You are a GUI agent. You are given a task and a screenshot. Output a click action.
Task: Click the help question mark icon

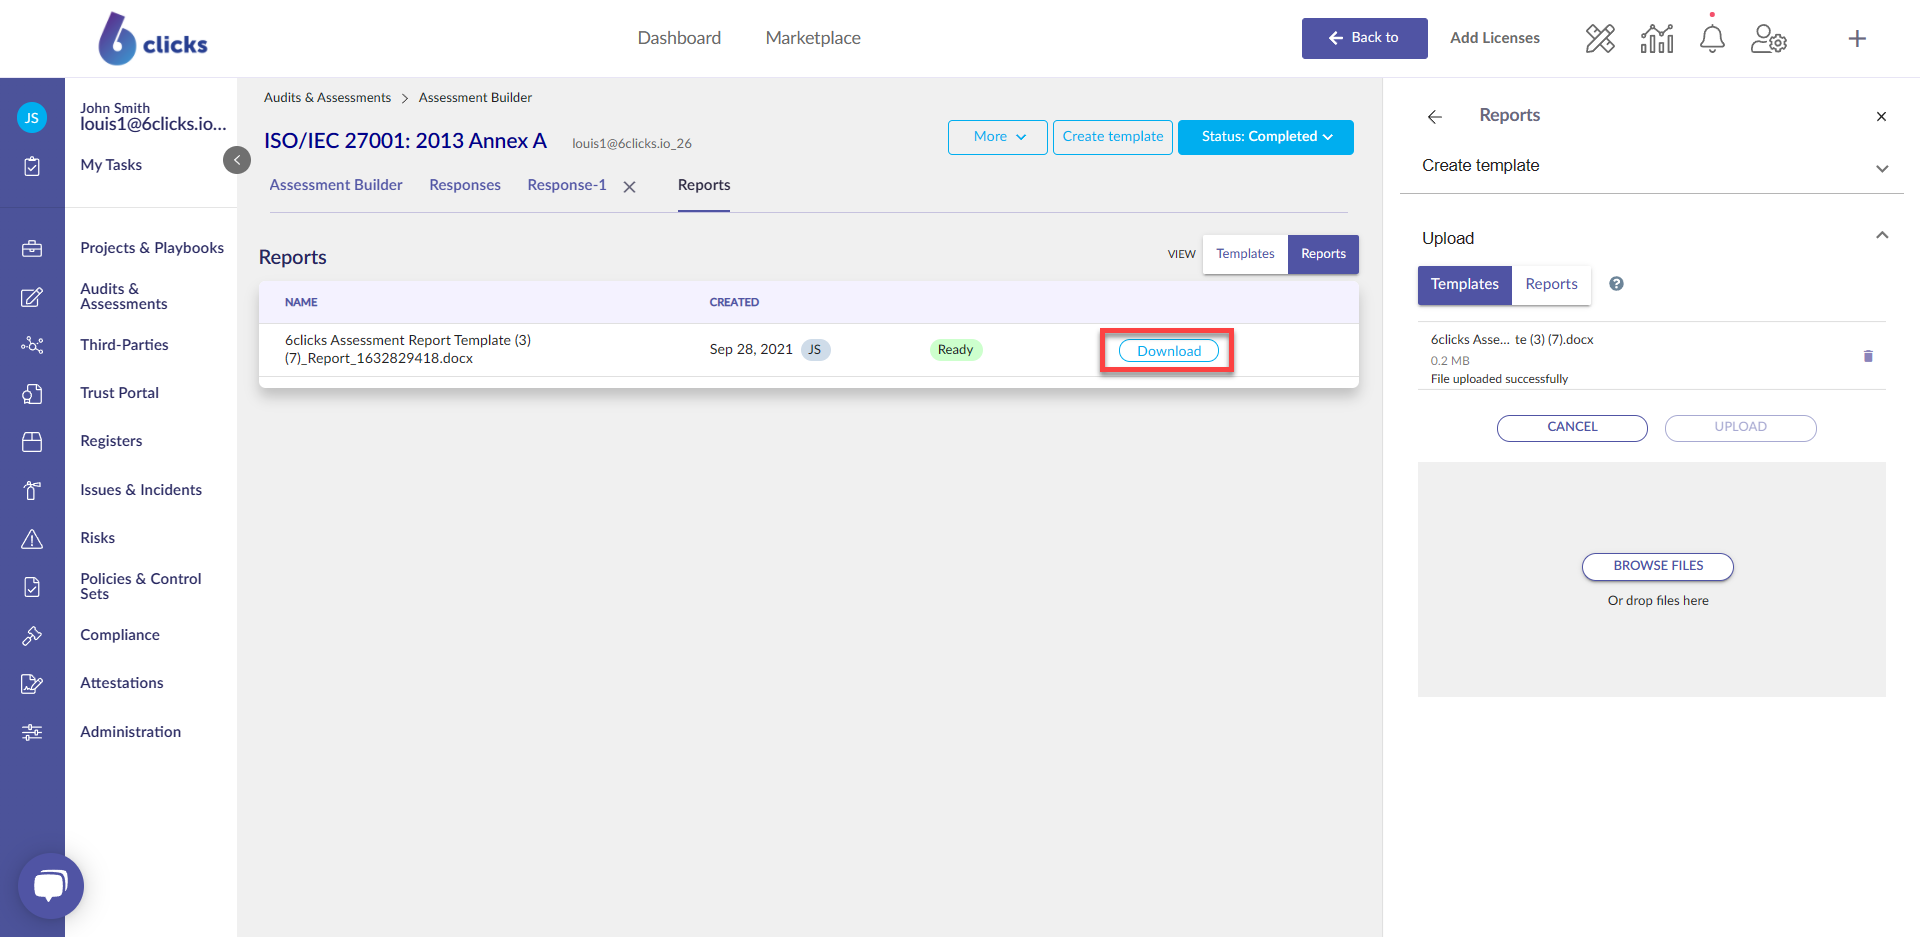tap(1616, 284)
